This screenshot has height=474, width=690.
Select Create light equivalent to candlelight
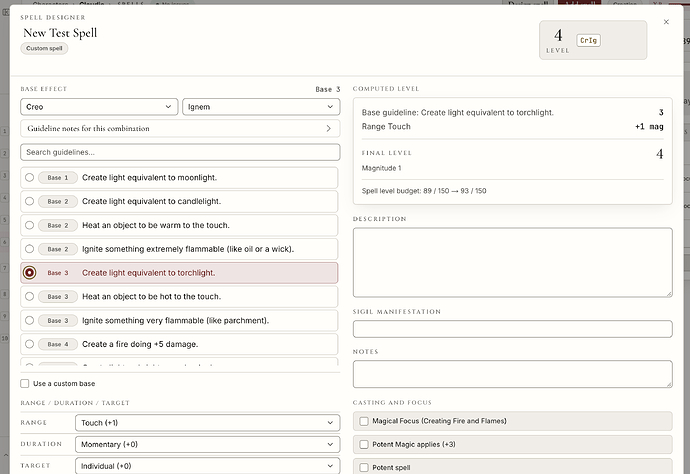(x=179, y=202)
